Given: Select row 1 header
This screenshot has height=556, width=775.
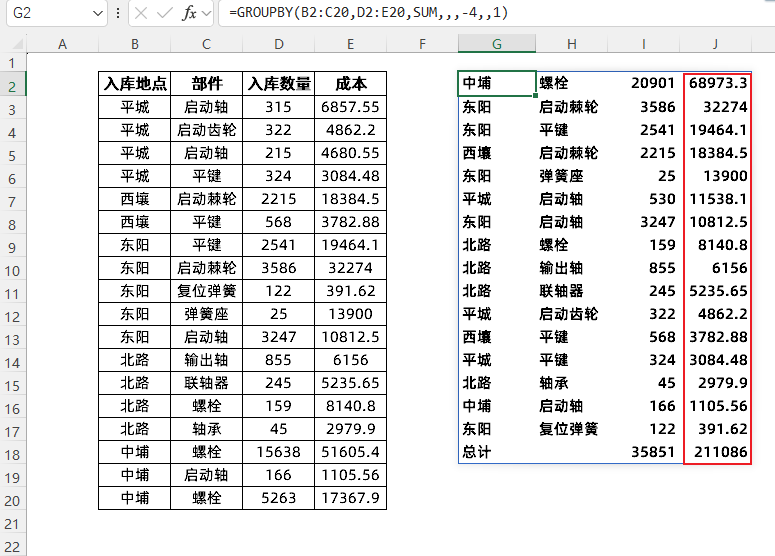Looking at the screenshot, I should tap(13, 63).
